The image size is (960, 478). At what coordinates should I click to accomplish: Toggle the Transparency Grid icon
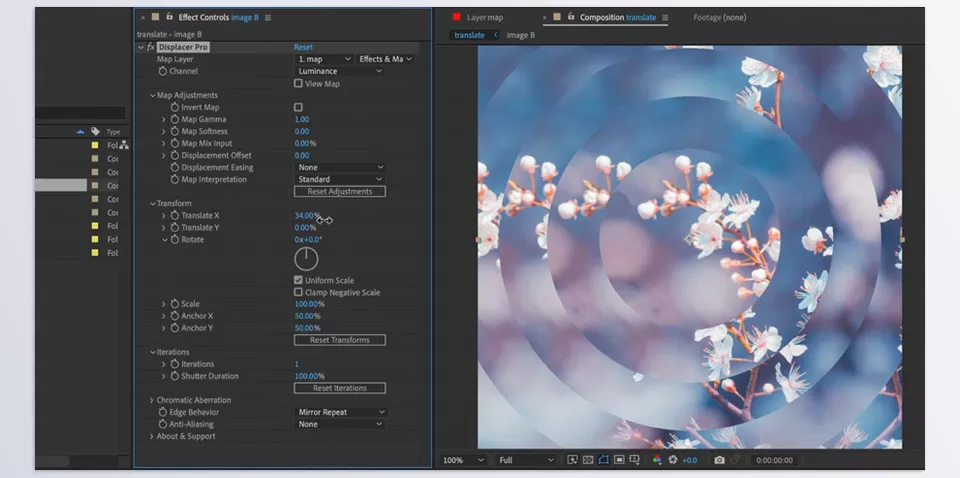pos(588,460)
